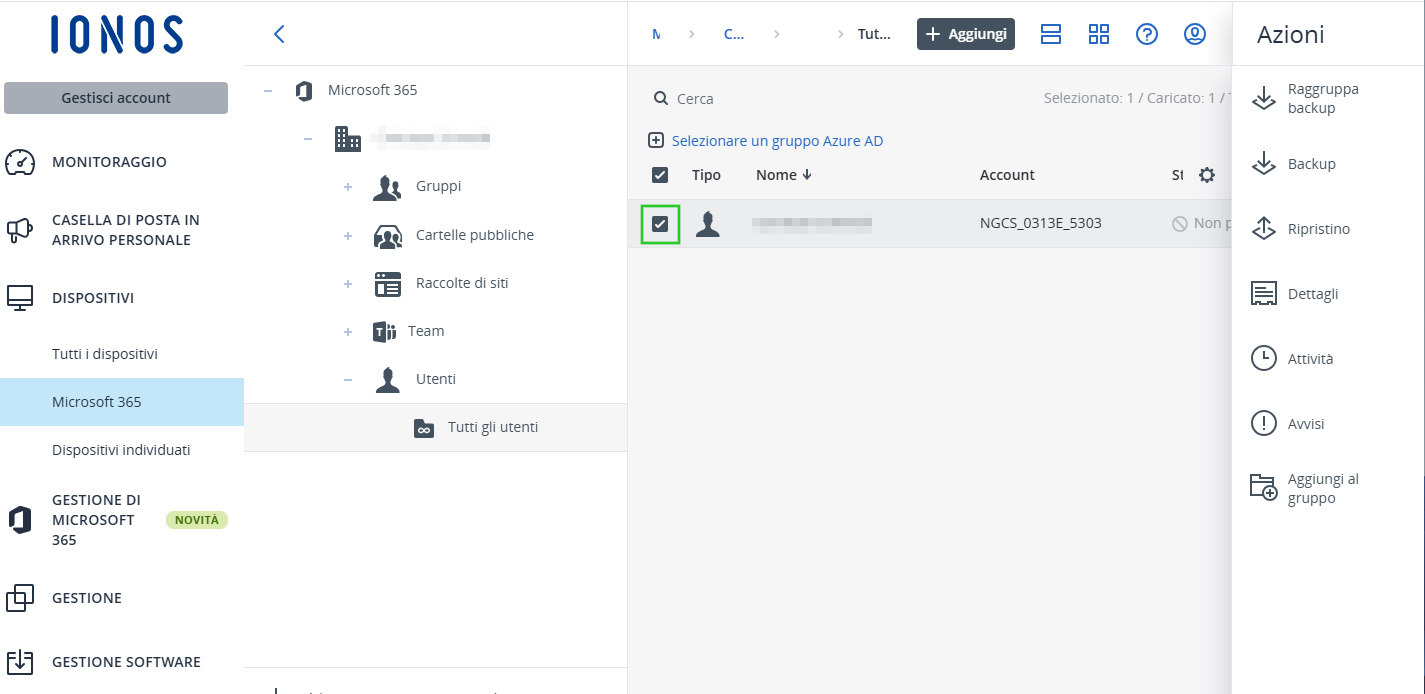
Task: Open Tutti i dispositivi in sidebar
Action: click(105, 354)
